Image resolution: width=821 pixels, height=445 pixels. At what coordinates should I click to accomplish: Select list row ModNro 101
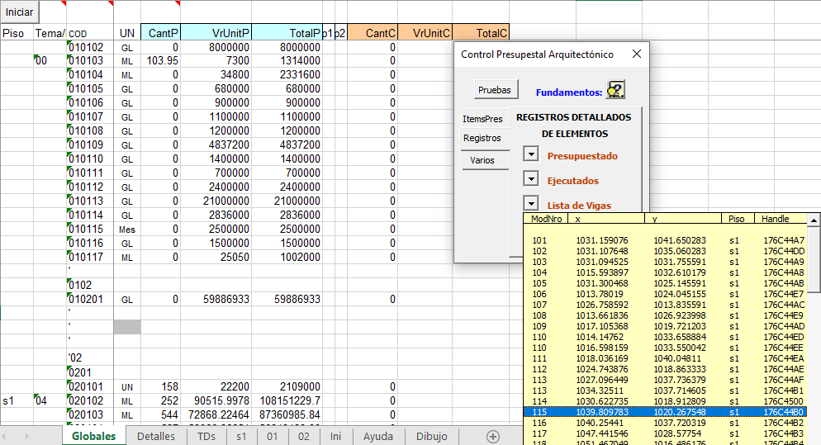pos(664,240)
